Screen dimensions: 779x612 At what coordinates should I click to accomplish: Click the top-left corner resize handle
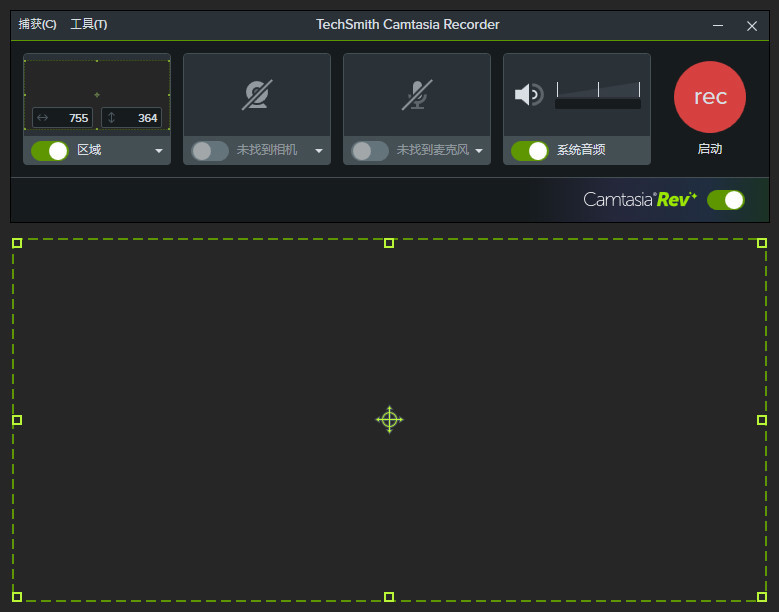pyautogui.click(x=17, y=243)
